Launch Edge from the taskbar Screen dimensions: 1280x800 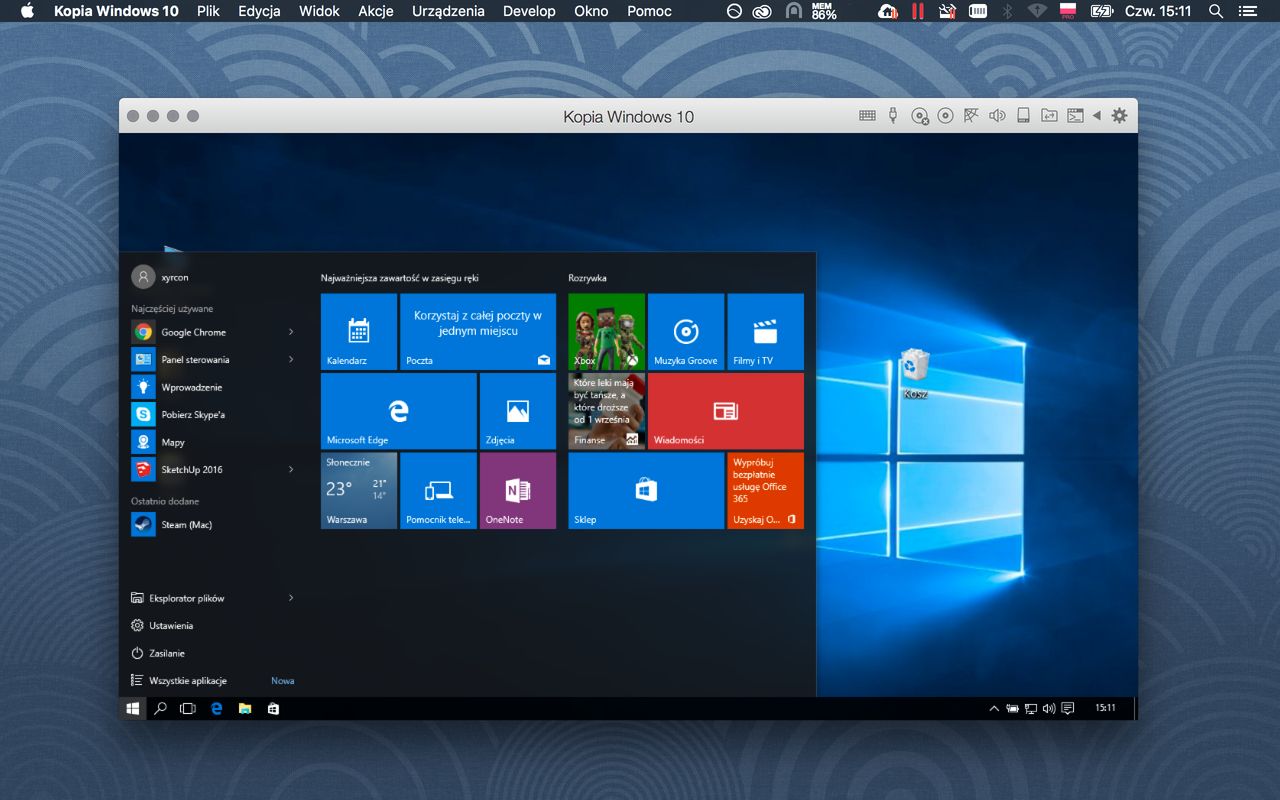tap(216, 709)
